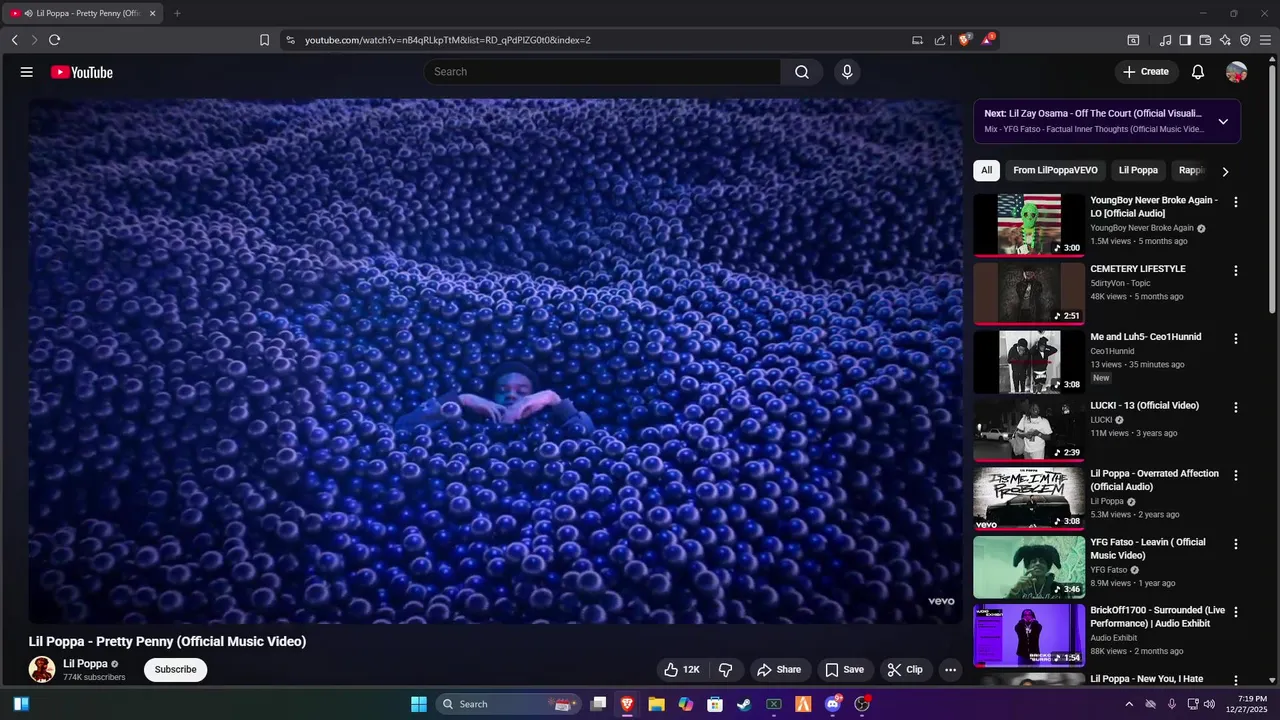Open CEMETERY LIFESTYLE video thumbnail

(1029, 293)
